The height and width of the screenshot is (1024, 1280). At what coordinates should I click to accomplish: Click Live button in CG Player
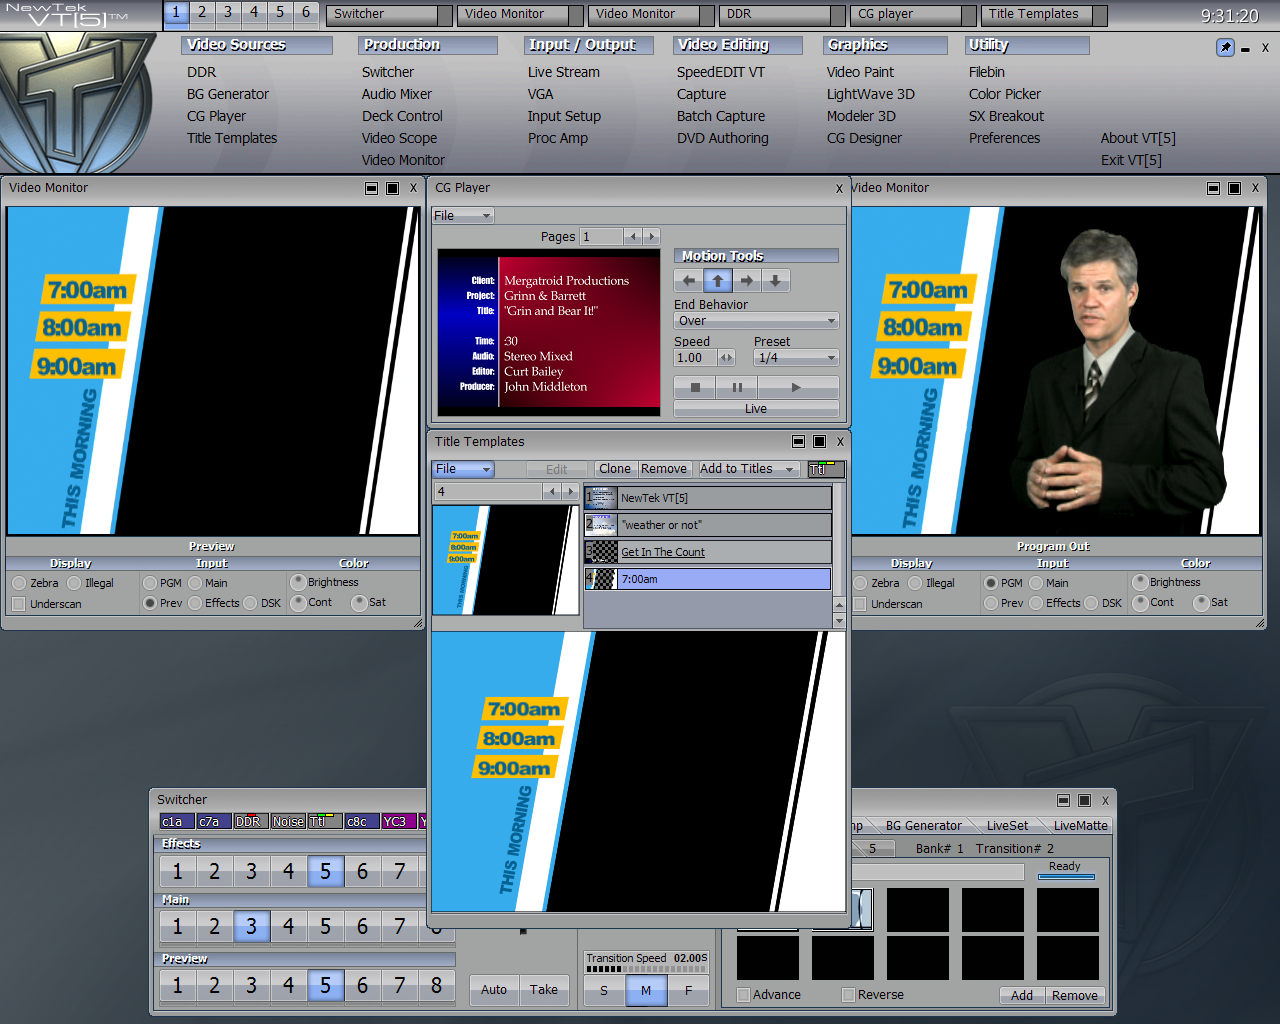[756, 409]
